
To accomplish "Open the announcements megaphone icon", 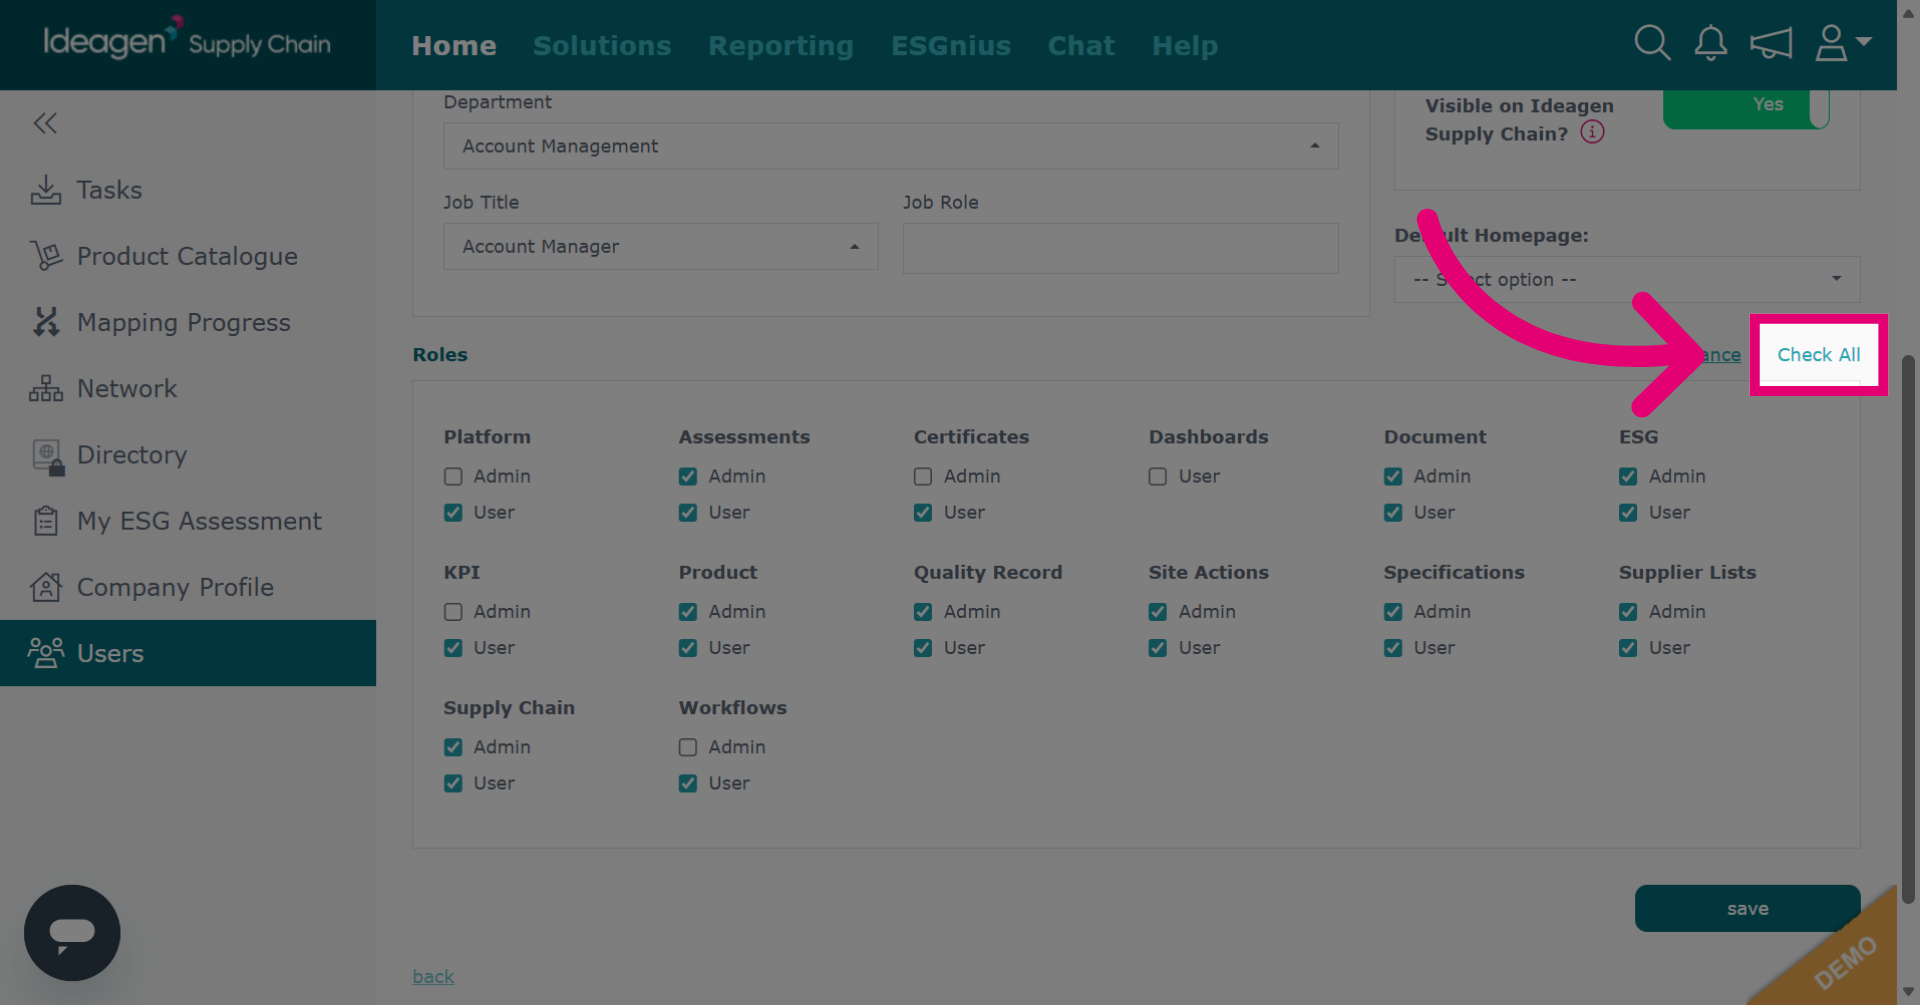I will point(1771,43).
